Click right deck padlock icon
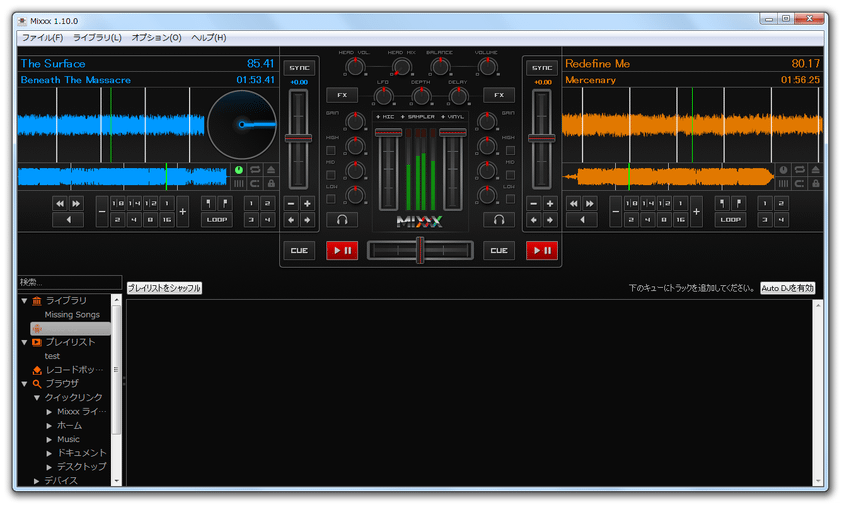The width and height of the screenshot is (844, 505). point(816,184)
